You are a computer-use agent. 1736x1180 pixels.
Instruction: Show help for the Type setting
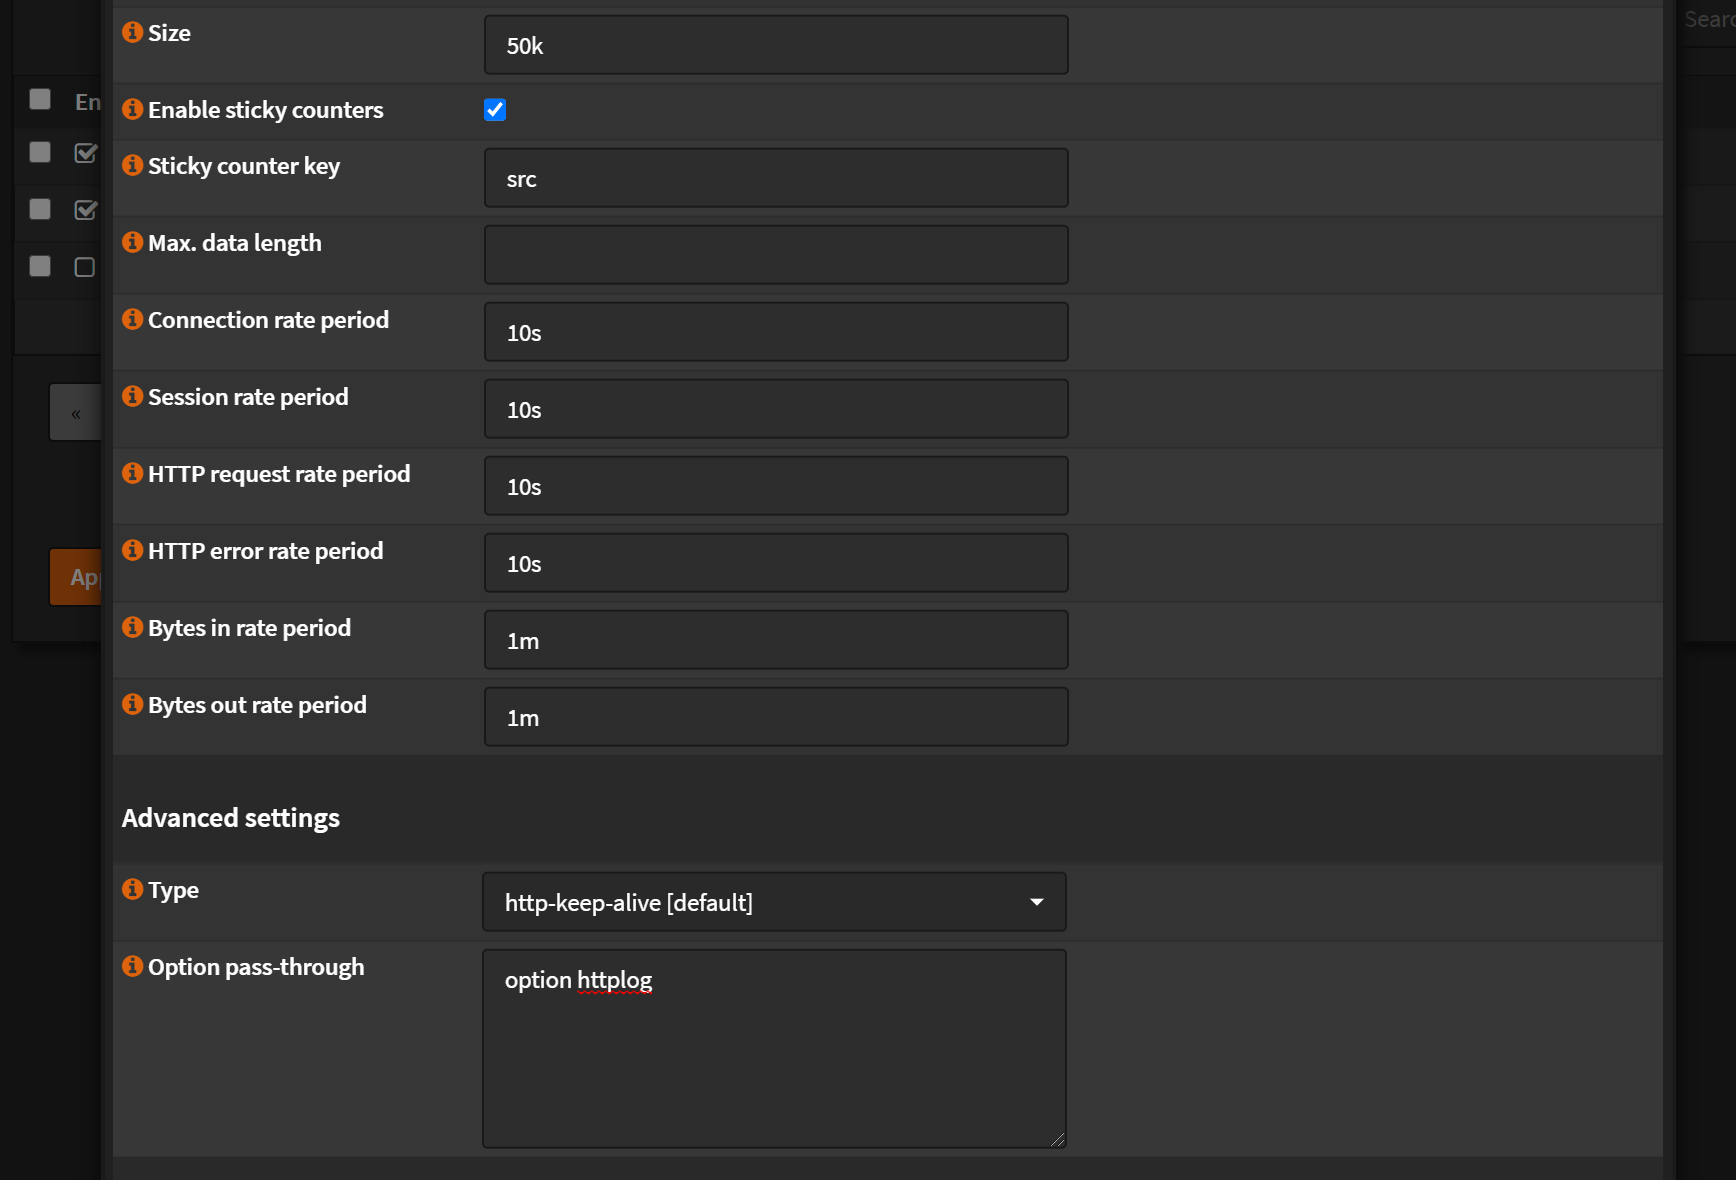click(132, 889)
